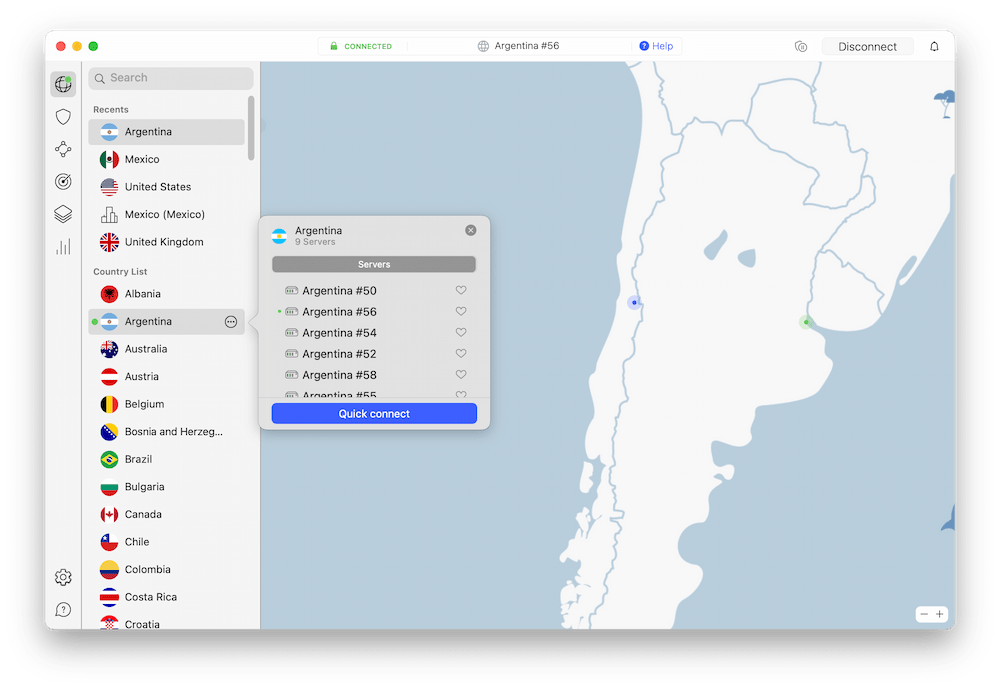Click the green lock connected icon

pos(334,46)
